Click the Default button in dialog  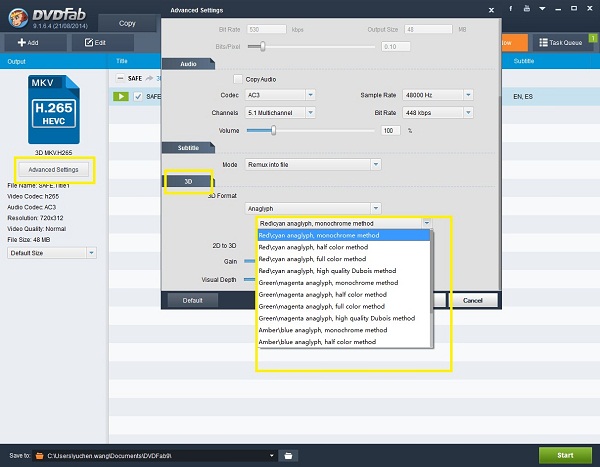pyautogui.click(x=192, y=300)
